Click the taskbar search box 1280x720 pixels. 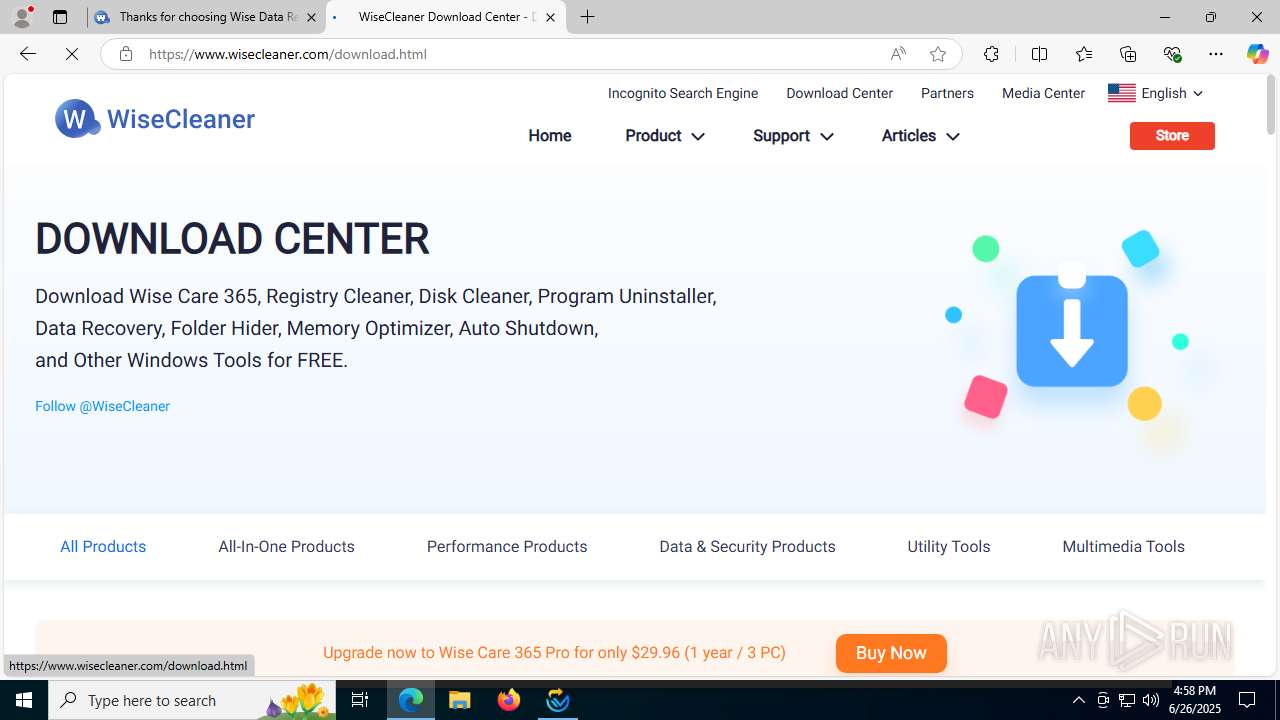click(191, 700)
